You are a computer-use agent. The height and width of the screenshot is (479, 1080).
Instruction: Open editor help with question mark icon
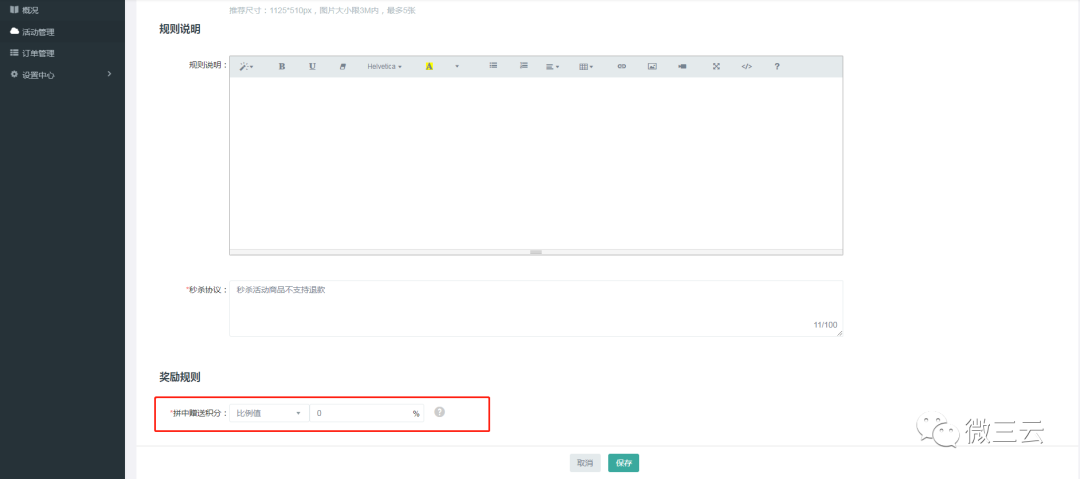tap(777, 66)
